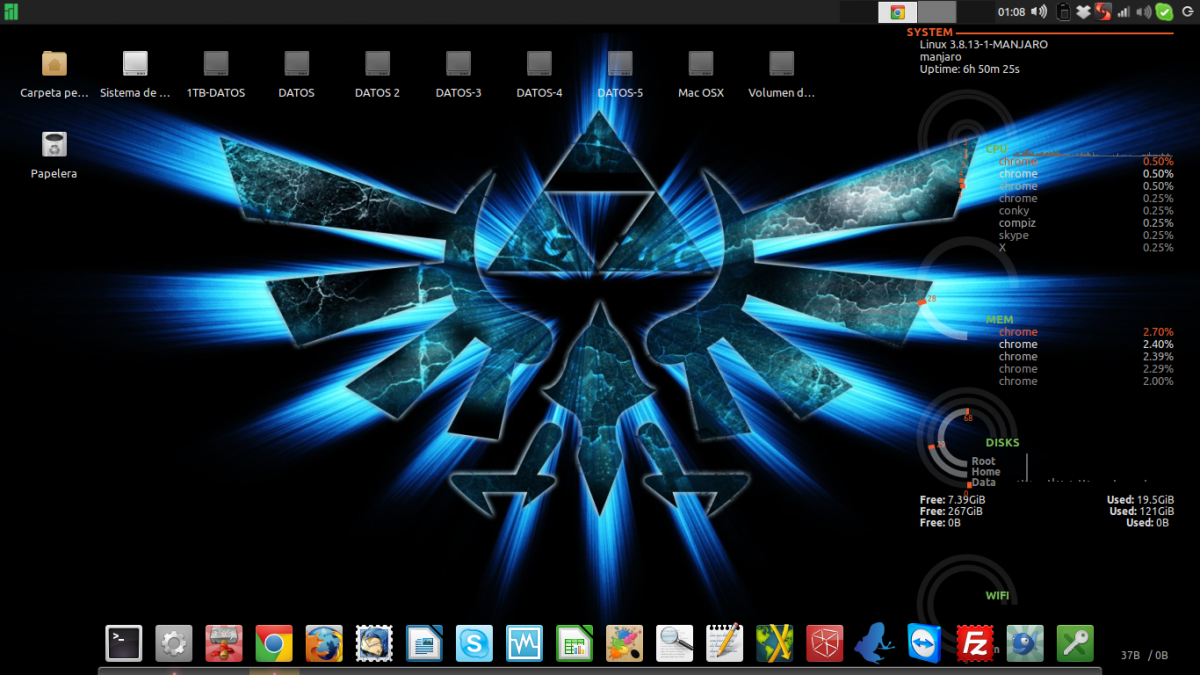Screen dimensions: 1200x675
Task: Open LibreOffice Writer from the dock
Action: (424, 643)
